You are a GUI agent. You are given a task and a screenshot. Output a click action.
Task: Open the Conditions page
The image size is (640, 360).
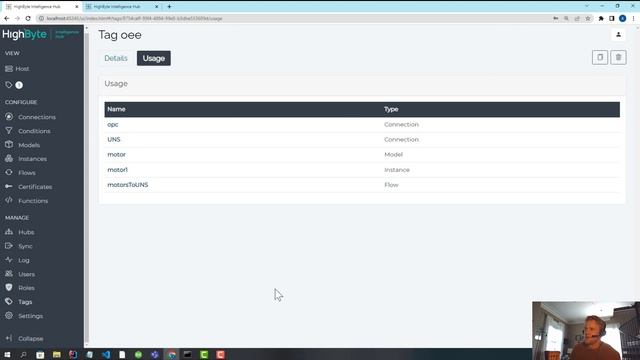click(28, 131)
